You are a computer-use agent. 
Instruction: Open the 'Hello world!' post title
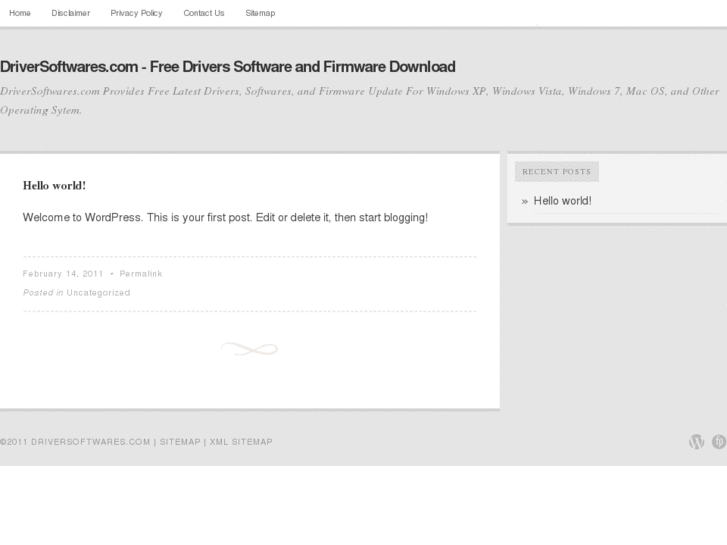(x=54, y=186)
